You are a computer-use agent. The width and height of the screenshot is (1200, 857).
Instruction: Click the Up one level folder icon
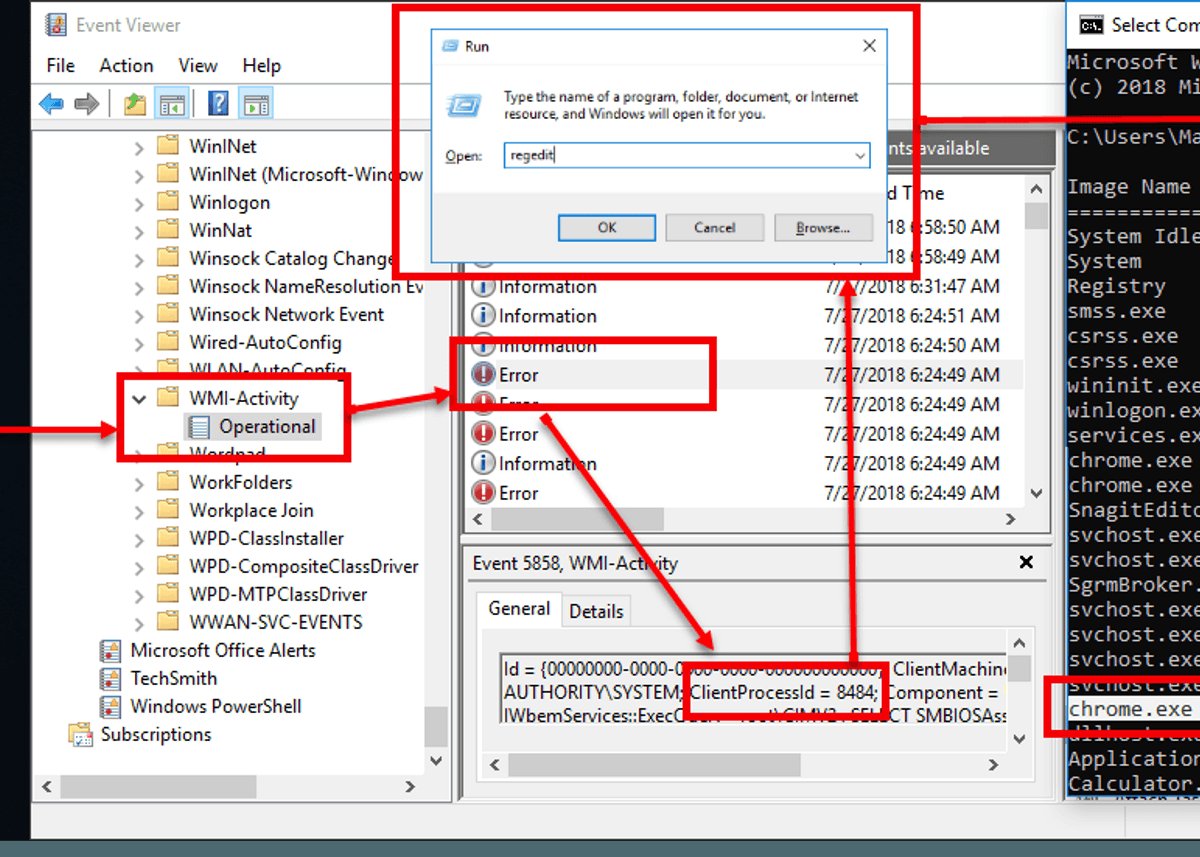point(134,103)
